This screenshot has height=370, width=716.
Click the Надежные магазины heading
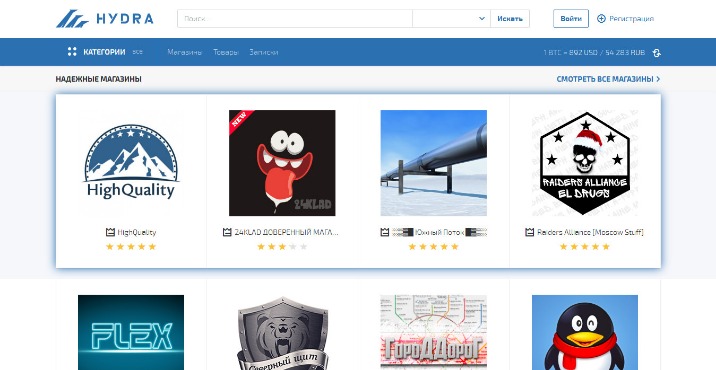[x=99, y=79]
